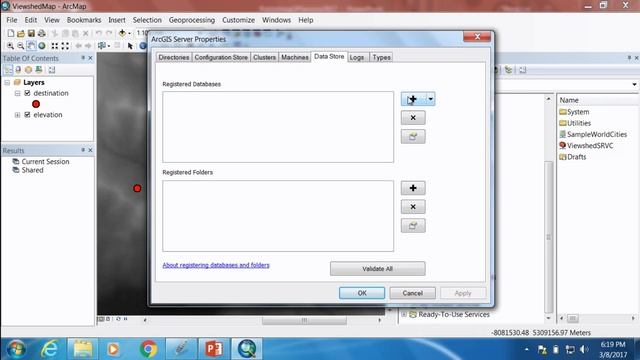
Task: Edit properties of registered folder
Action: pyautogui.click(x=413, y=226)
